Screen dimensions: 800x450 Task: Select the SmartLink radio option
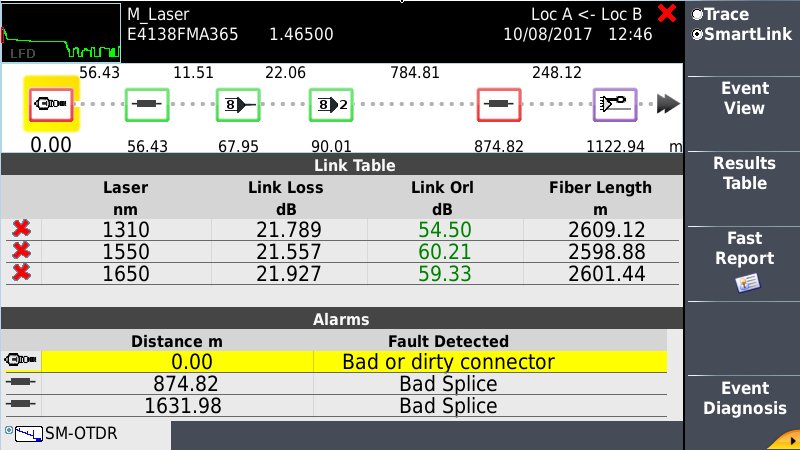coord(741,34)
